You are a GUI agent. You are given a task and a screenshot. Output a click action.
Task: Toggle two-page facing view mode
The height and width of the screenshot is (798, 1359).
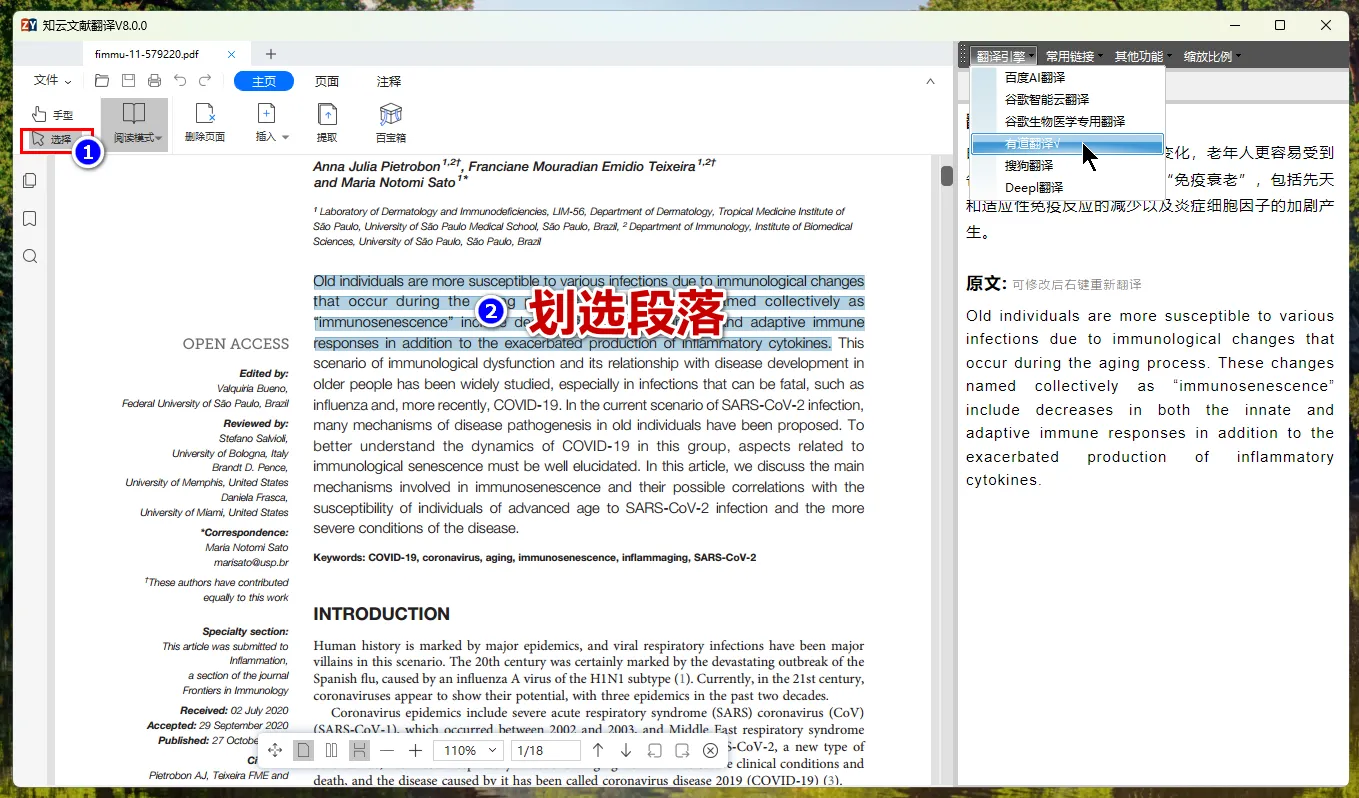pos(331,750)
